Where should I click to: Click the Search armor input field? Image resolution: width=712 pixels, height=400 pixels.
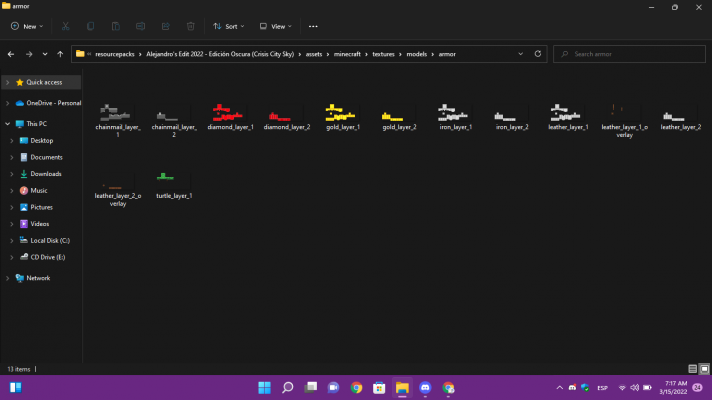click(630, 54)
